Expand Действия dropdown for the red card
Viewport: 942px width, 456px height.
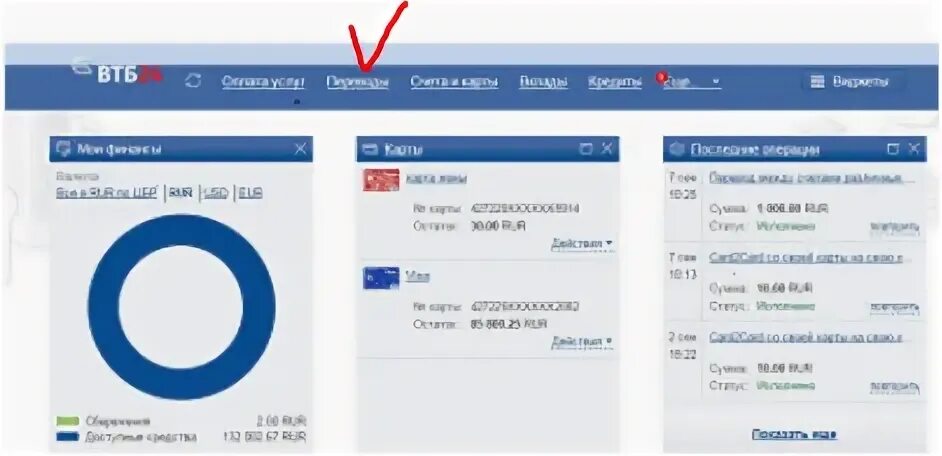pos(582,243)
